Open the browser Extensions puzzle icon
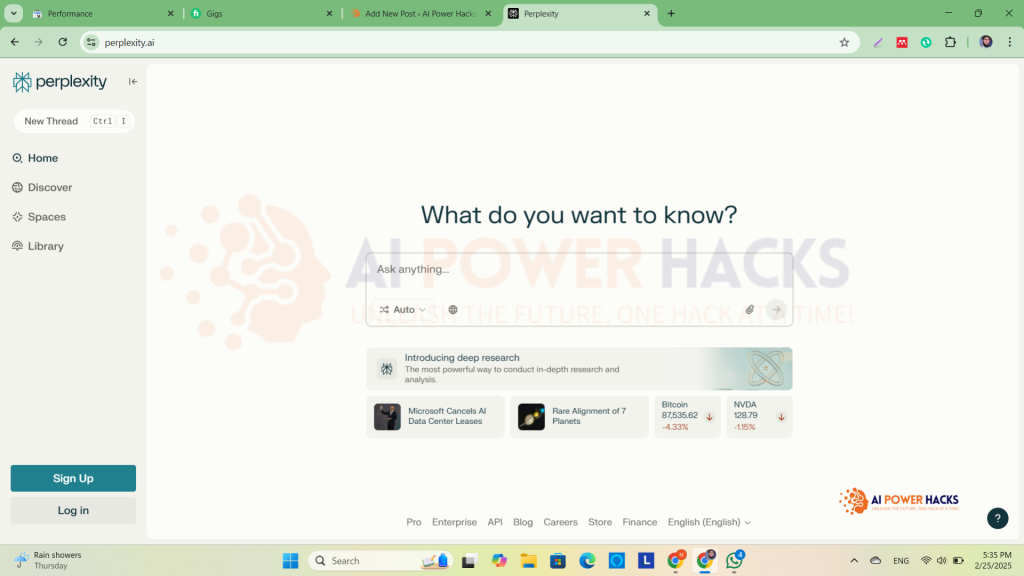Image resolution: width=1024 pixels, height=576 pixels. pyautogui.click(x=950, y=42)
